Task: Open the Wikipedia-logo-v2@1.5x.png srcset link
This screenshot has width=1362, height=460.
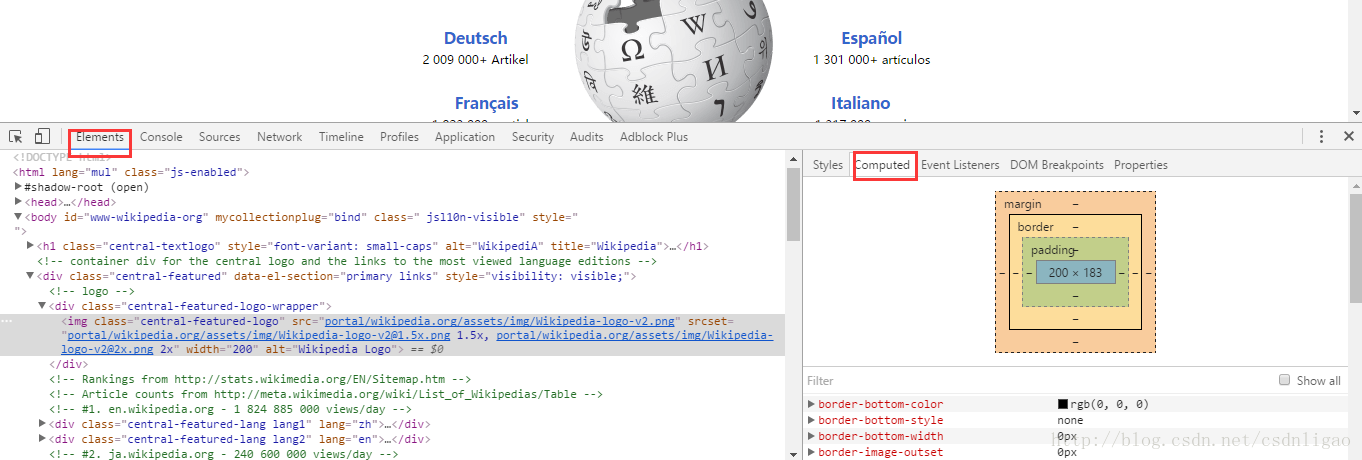Action: 258,336
